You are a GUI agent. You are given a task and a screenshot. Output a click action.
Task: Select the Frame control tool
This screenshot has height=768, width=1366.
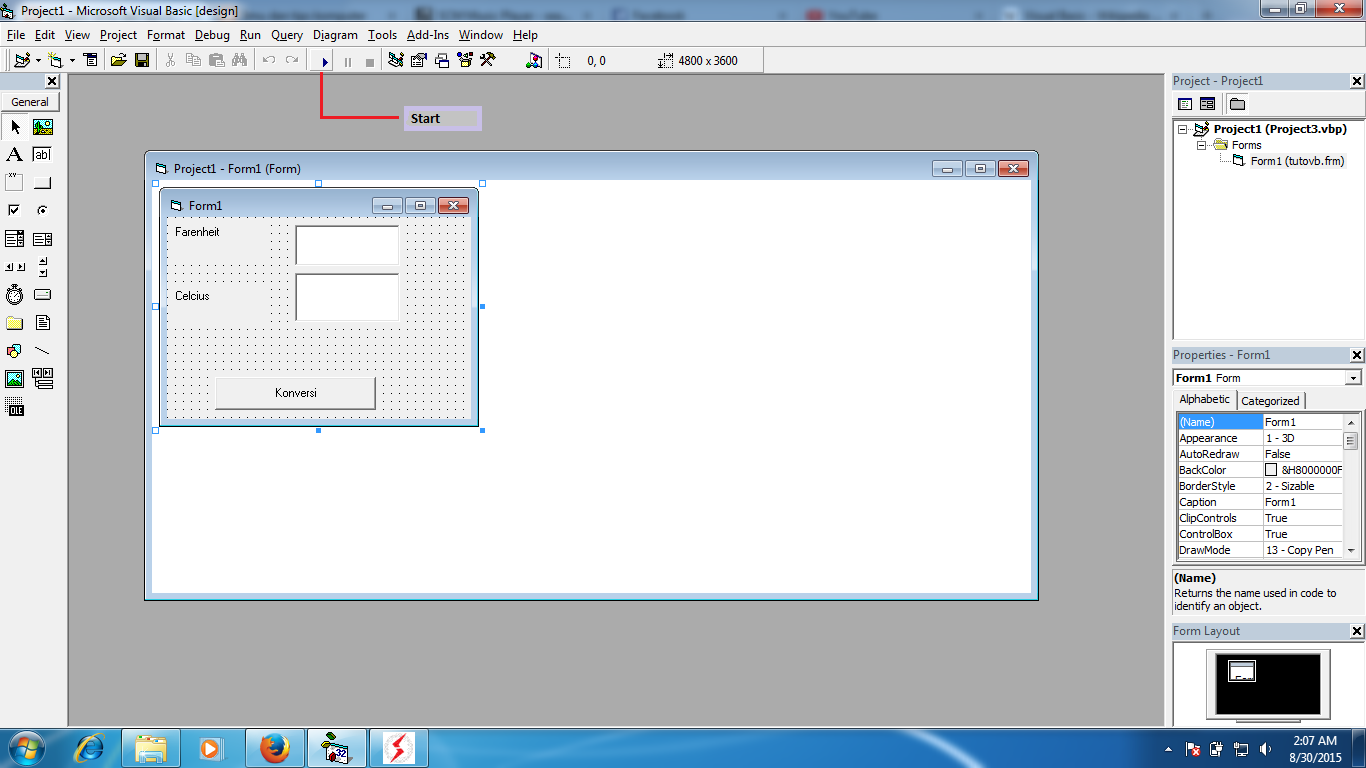coord(15,183)
